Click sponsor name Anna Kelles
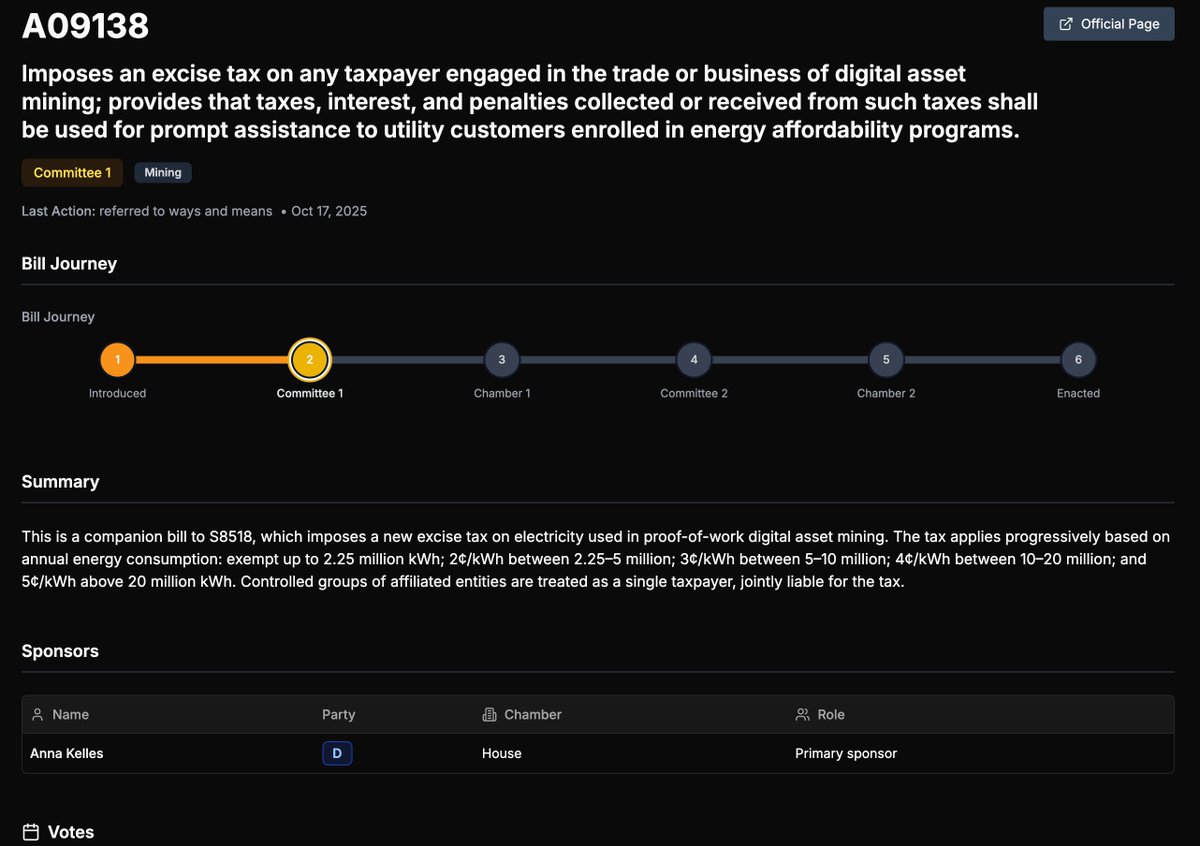1200x846 pixels. pyautogui.click(x=67, y=753)
